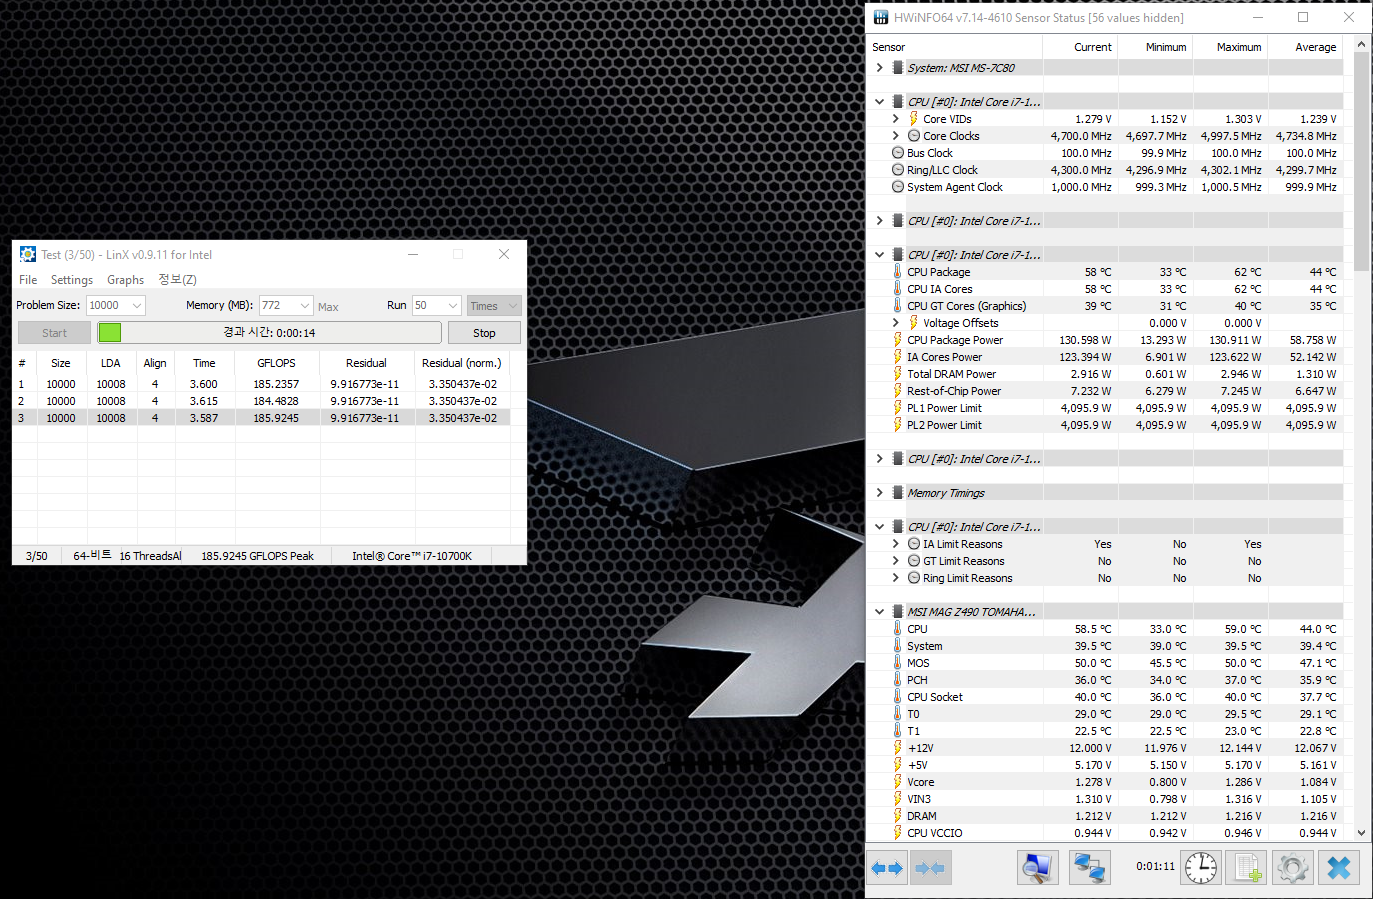Click the shrink columns arrows icon in HWiNFO

click(930, 868)
